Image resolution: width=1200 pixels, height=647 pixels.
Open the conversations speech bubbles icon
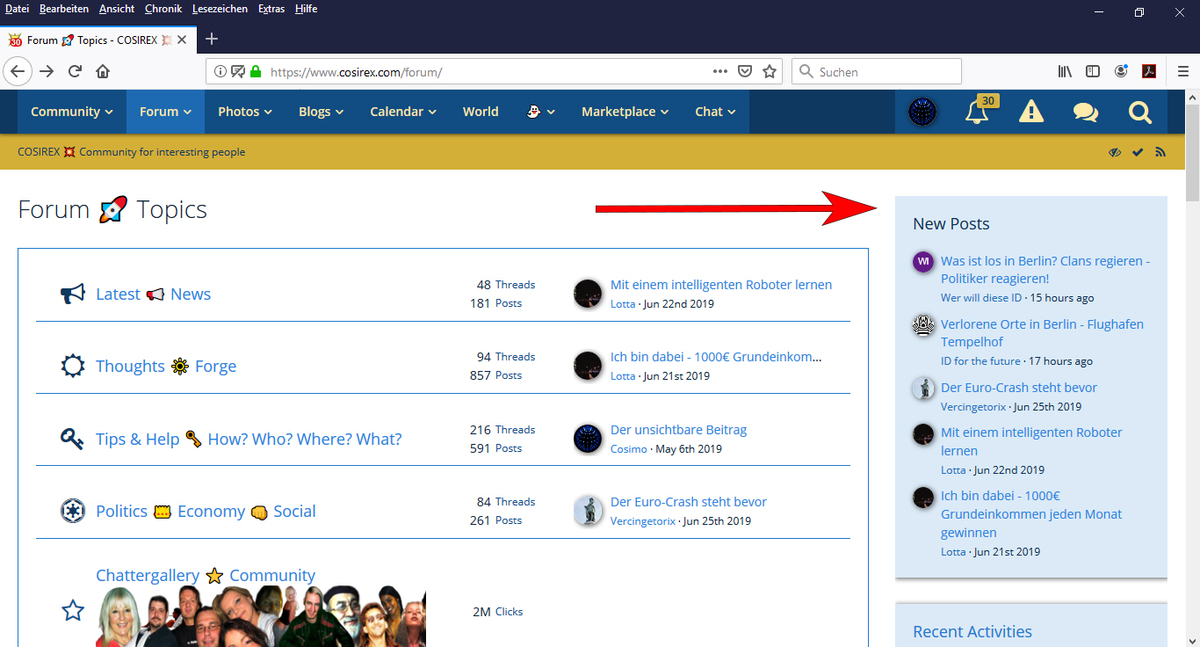(1086, 112)
